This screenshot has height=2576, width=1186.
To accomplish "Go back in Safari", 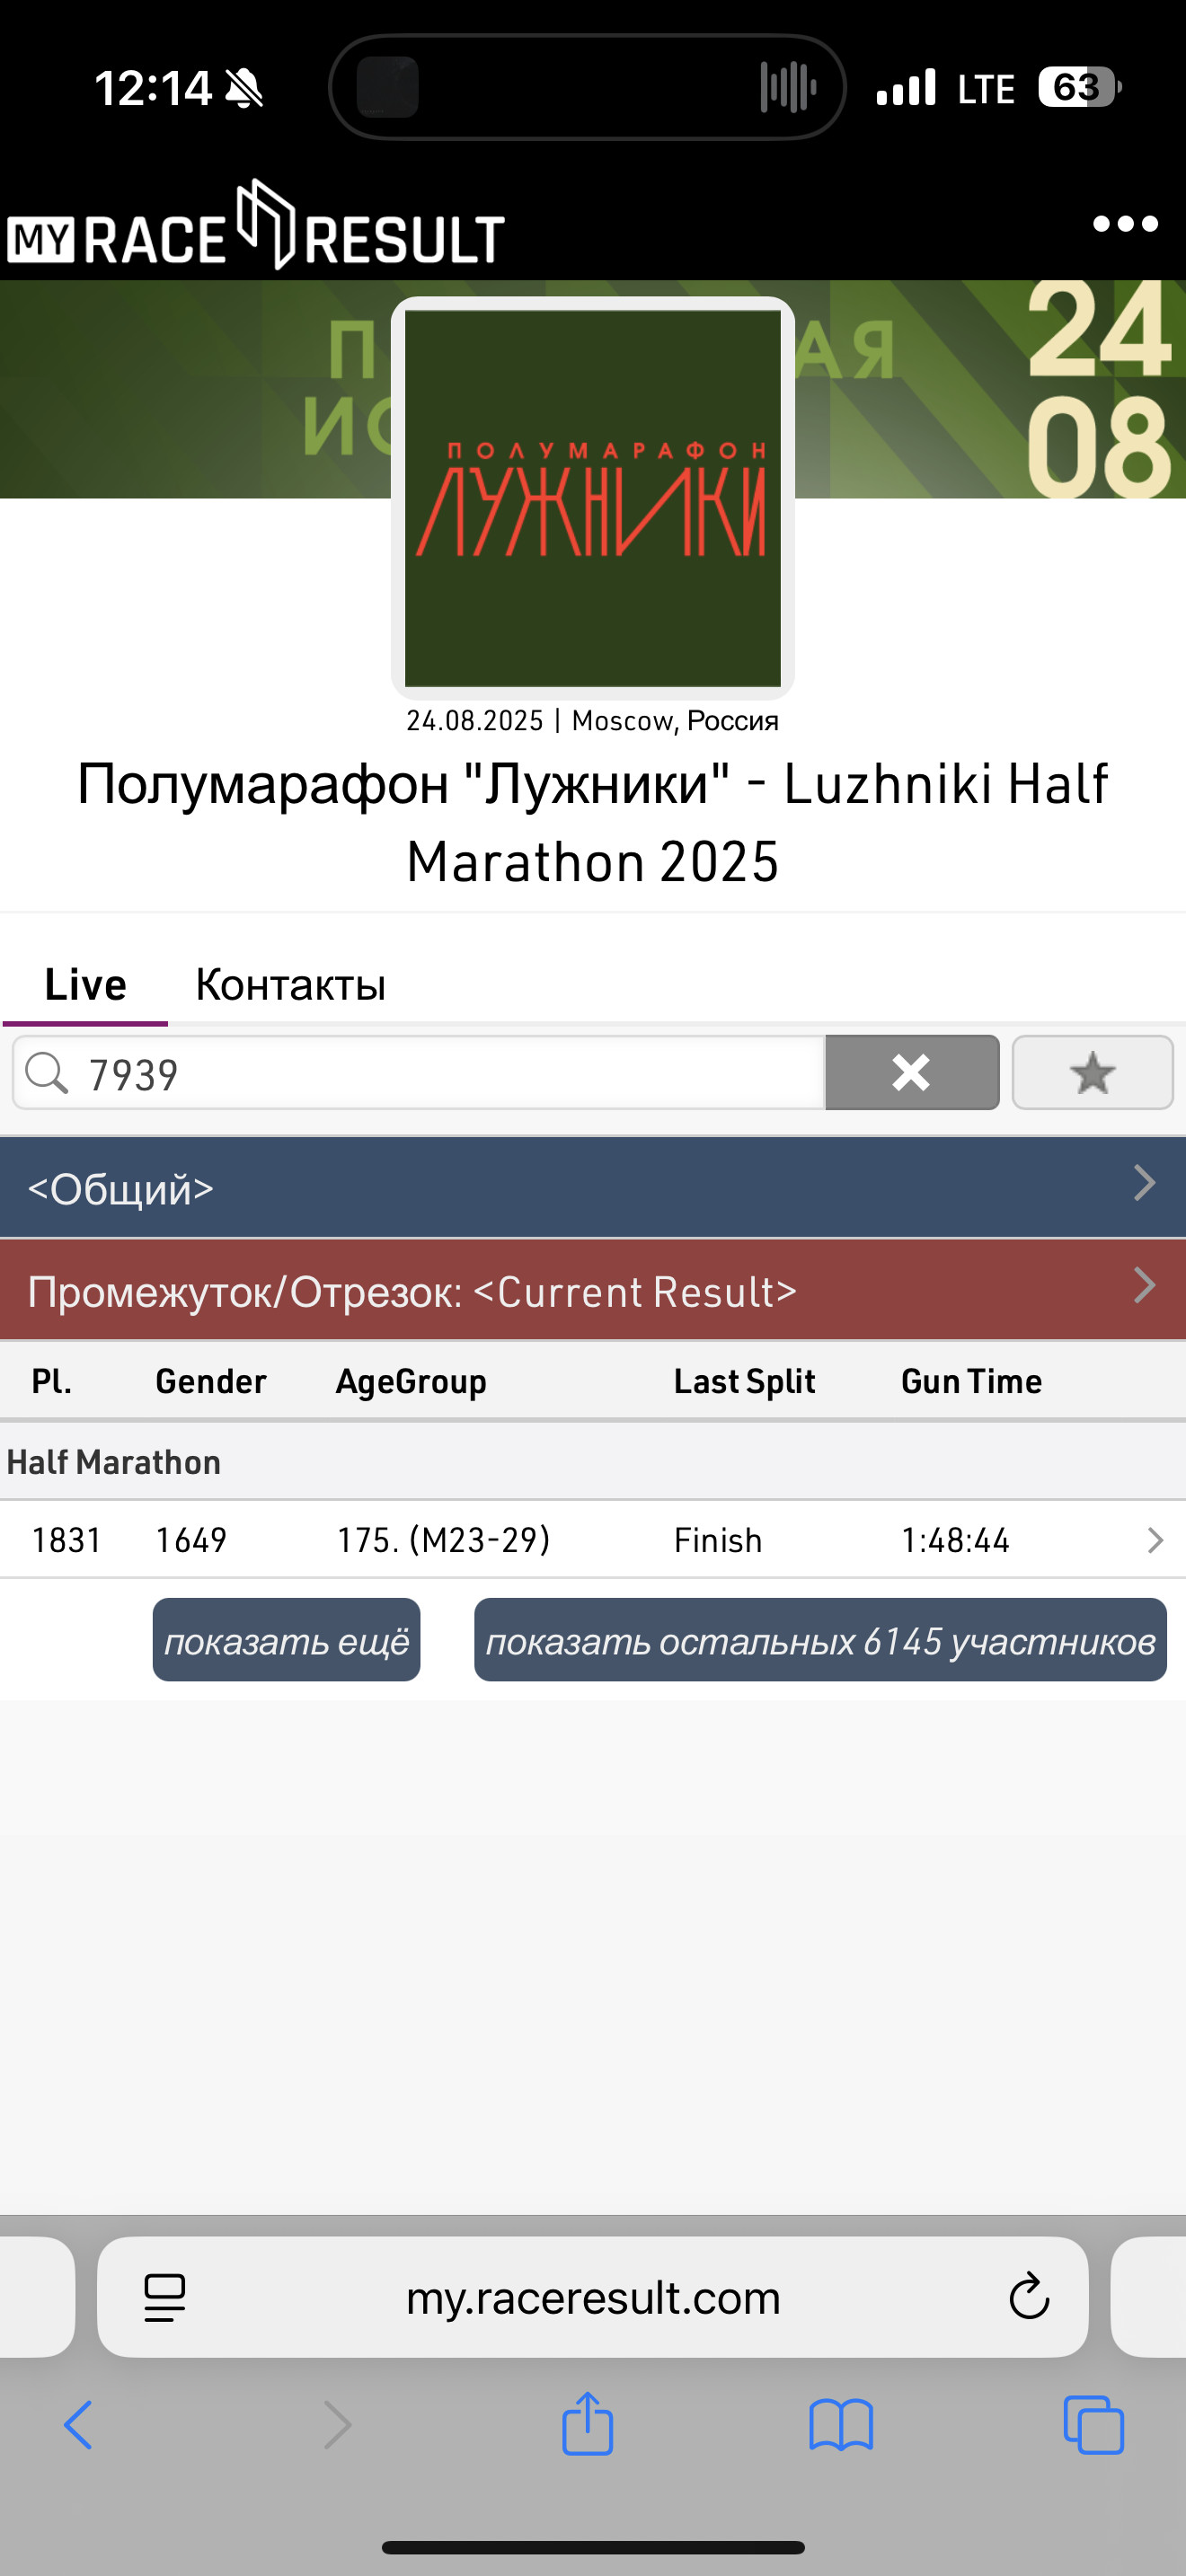I will (78, 2425).
